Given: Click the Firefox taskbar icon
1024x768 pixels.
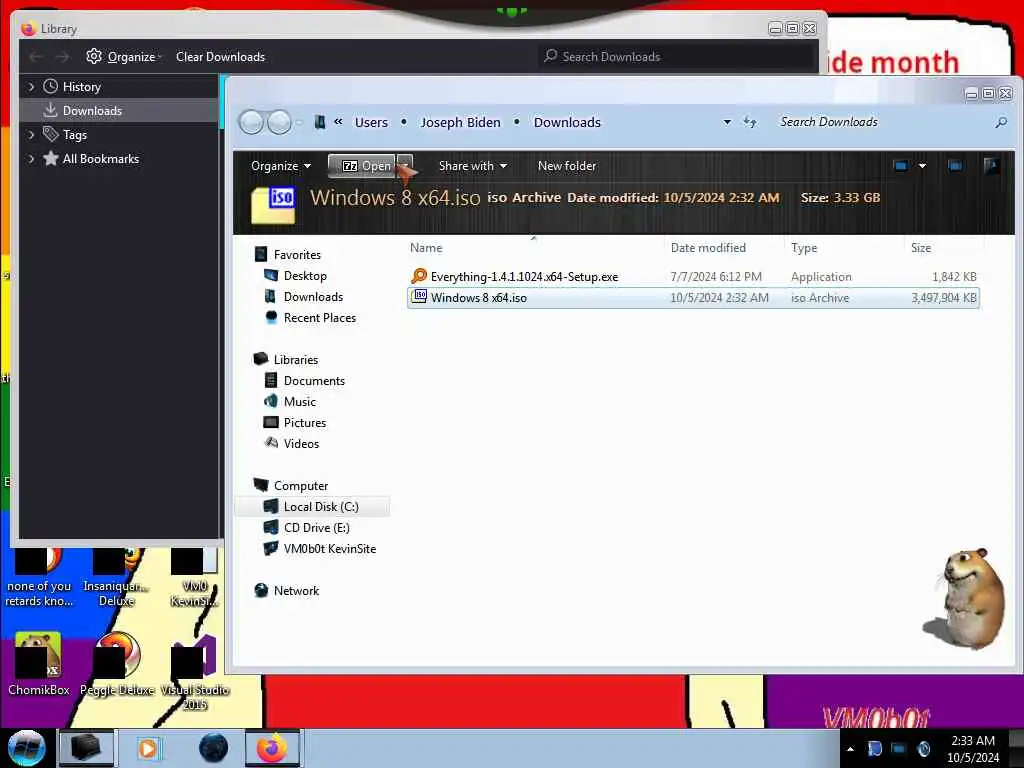Looking at the screenshot, I should click(272, 748).
